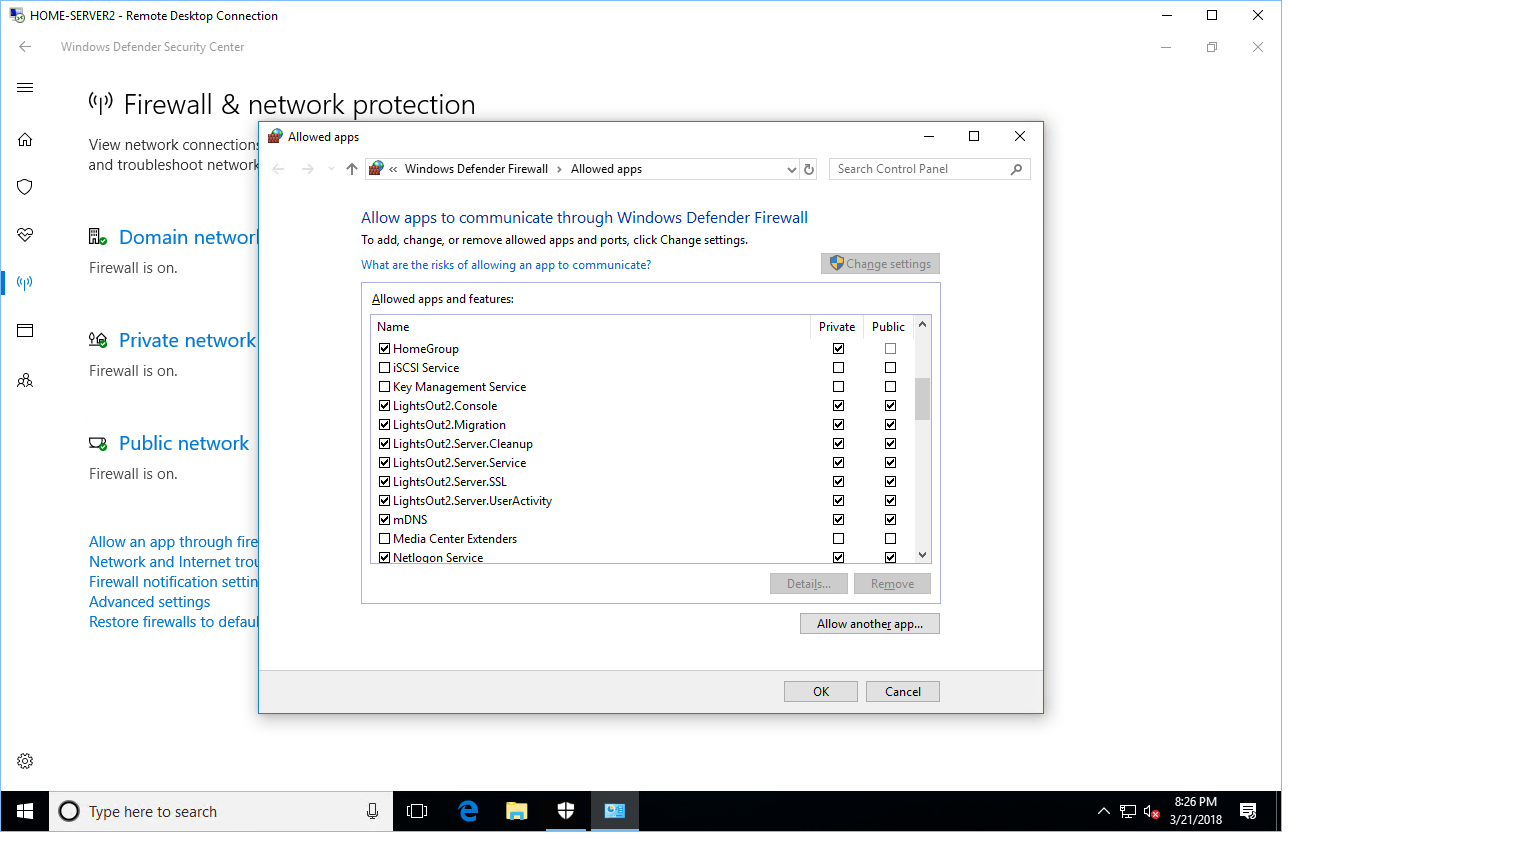Viewport: 1536px width, 864px height.
Task: Click the taskbar clock showing 8:26 PM
Action: click(1196, 811)
